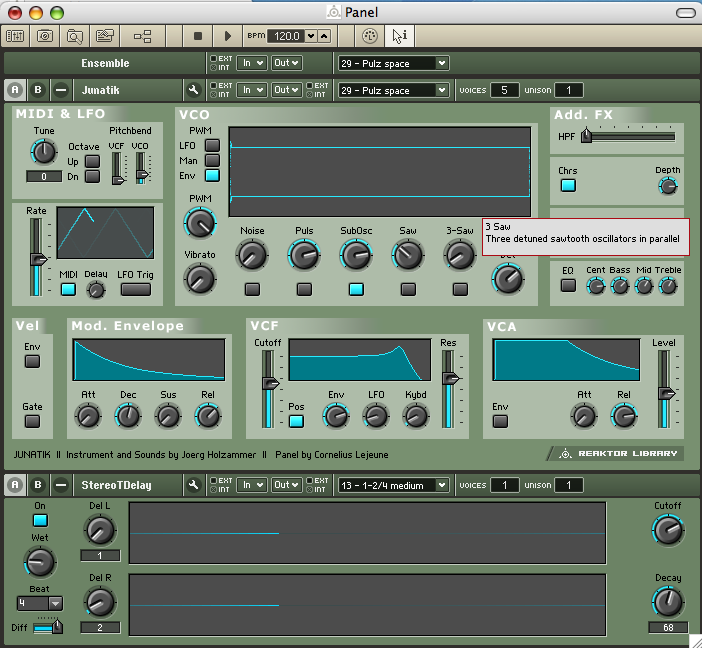Image resolution: width=702 pixels, height=648 pixels.
Task: Show the structure view icon in the toolbar
Action: point(142,36)
